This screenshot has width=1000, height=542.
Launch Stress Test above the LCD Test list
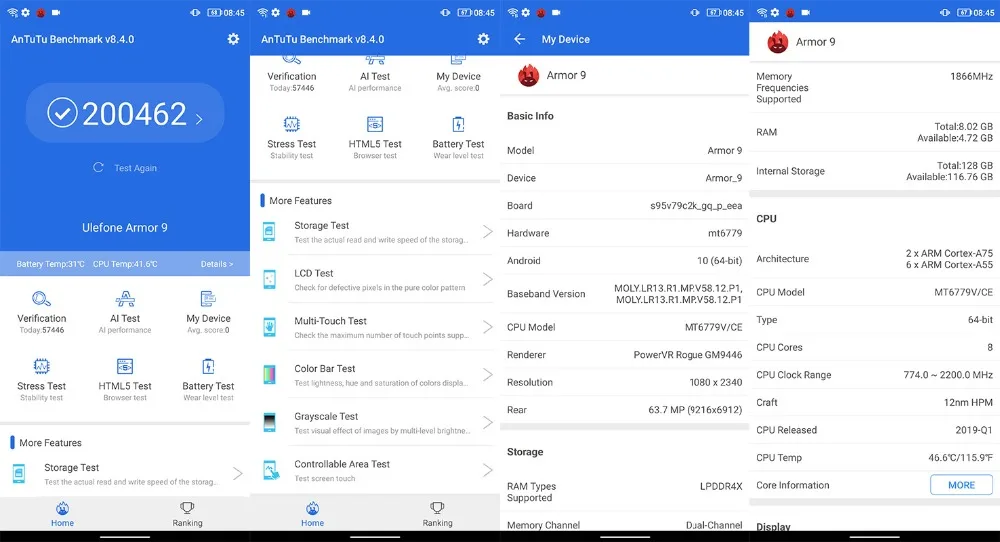(x=291, y=124)
